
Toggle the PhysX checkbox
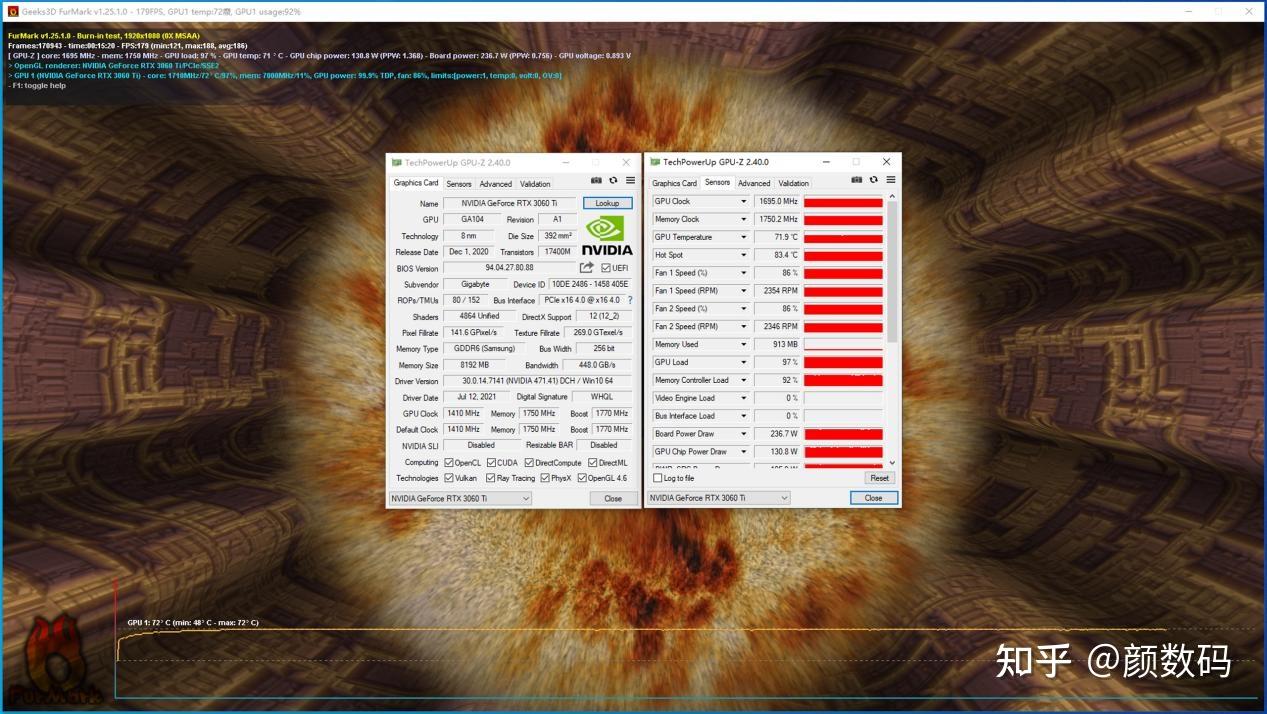(x=544, y=478)
